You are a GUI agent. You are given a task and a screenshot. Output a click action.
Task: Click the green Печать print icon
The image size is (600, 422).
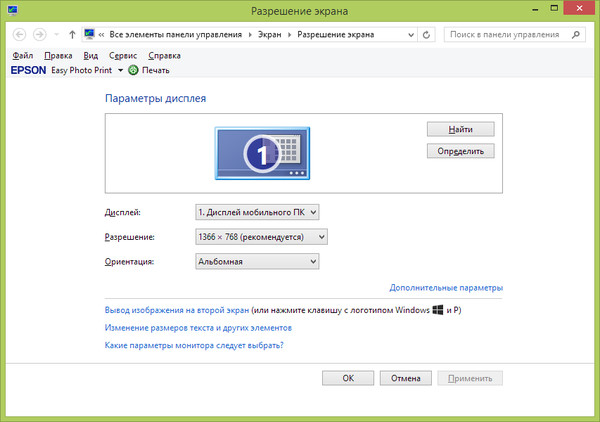tap(133, 70)
